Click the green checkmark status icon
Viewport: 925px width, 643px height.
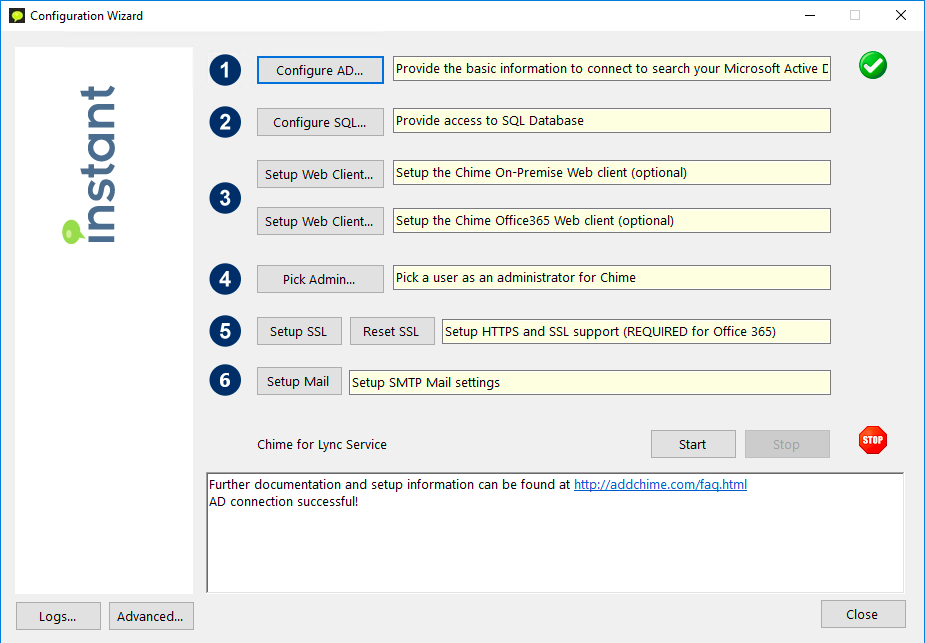[872, 65]
